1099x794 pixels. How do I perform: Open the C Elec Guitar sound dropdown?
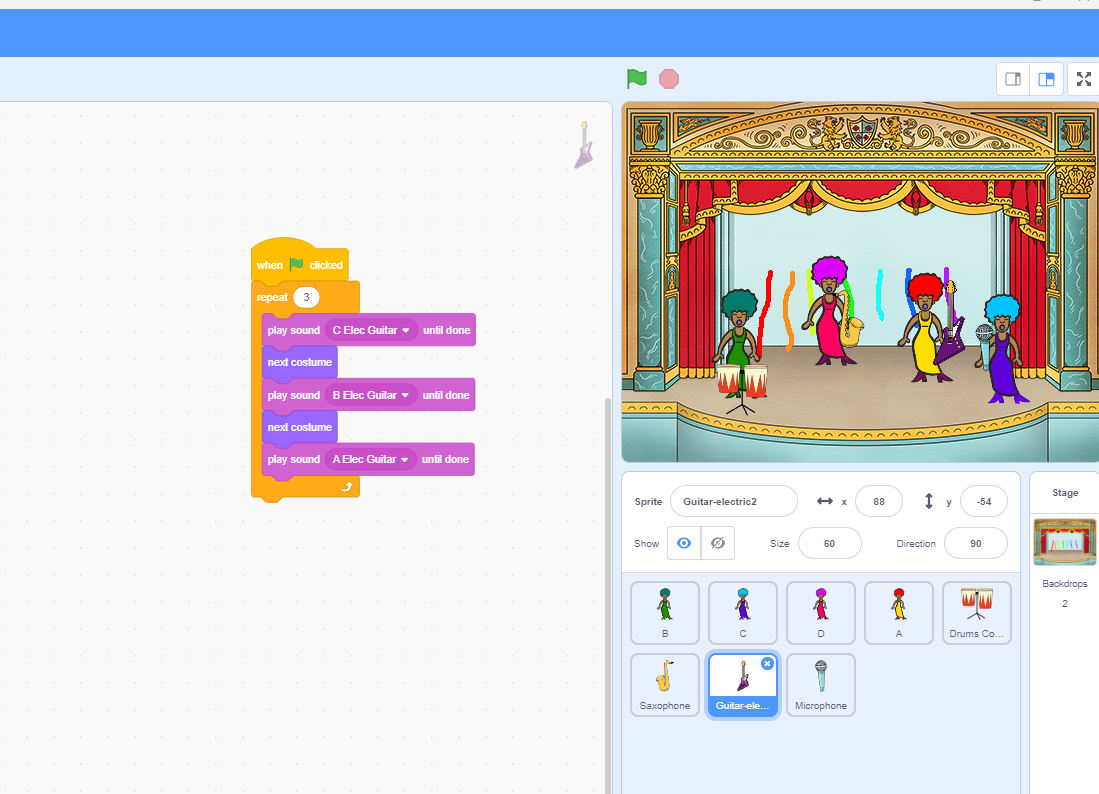point(371,330)
